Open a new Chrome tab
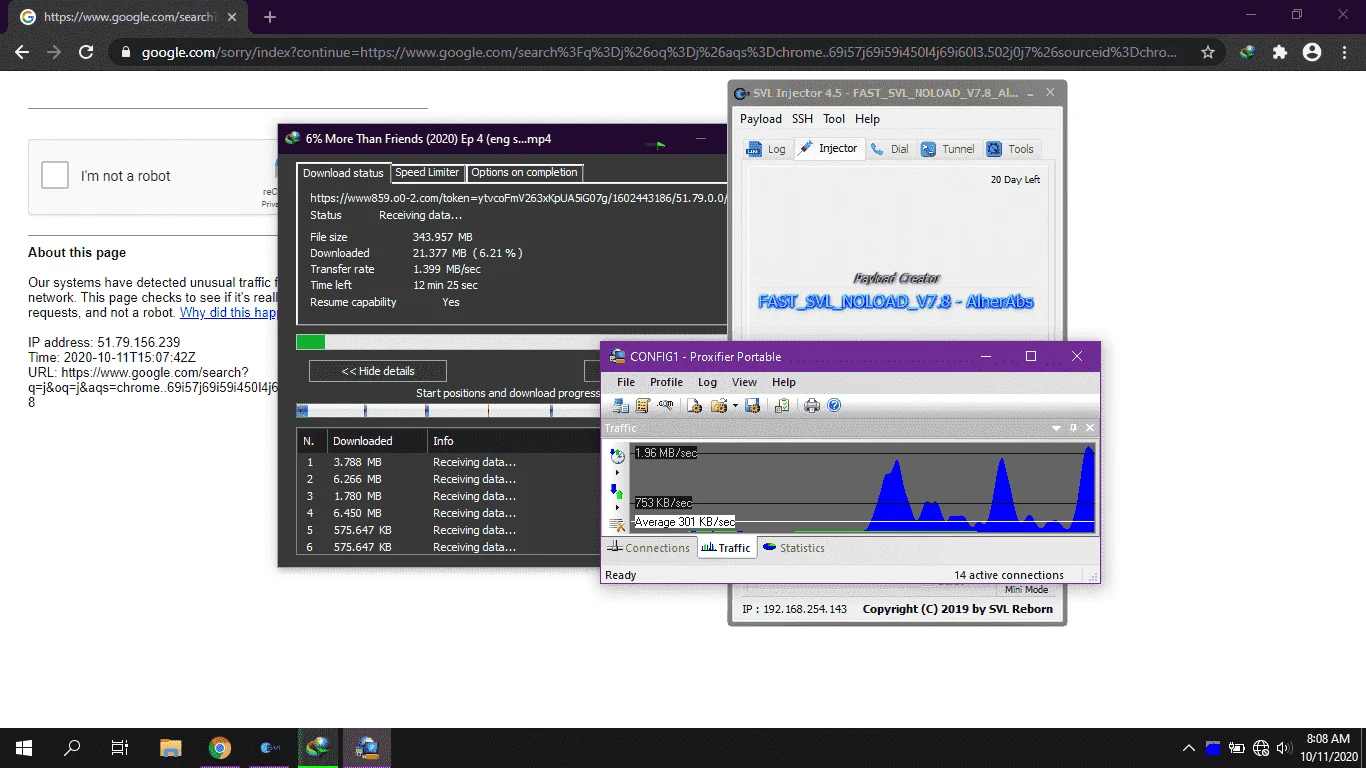Viewport: 1366px width, 768px height. (x=270, y=17)
